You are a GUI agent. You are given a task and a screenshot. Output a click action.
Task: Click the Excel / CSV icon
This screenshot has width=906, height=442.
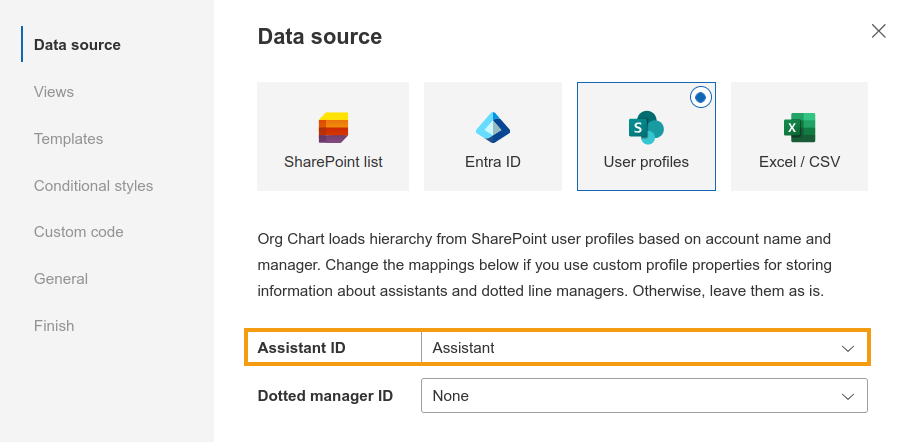pos(800,128)
